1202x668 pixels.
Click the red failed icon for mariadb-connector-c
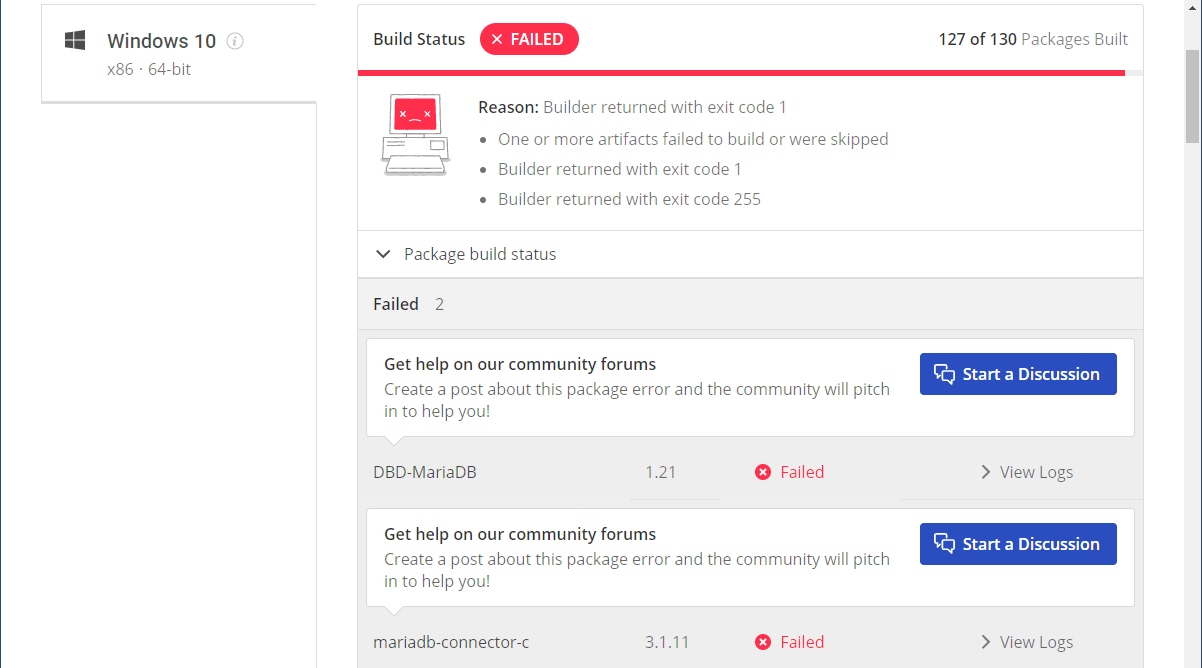(763, 642)
